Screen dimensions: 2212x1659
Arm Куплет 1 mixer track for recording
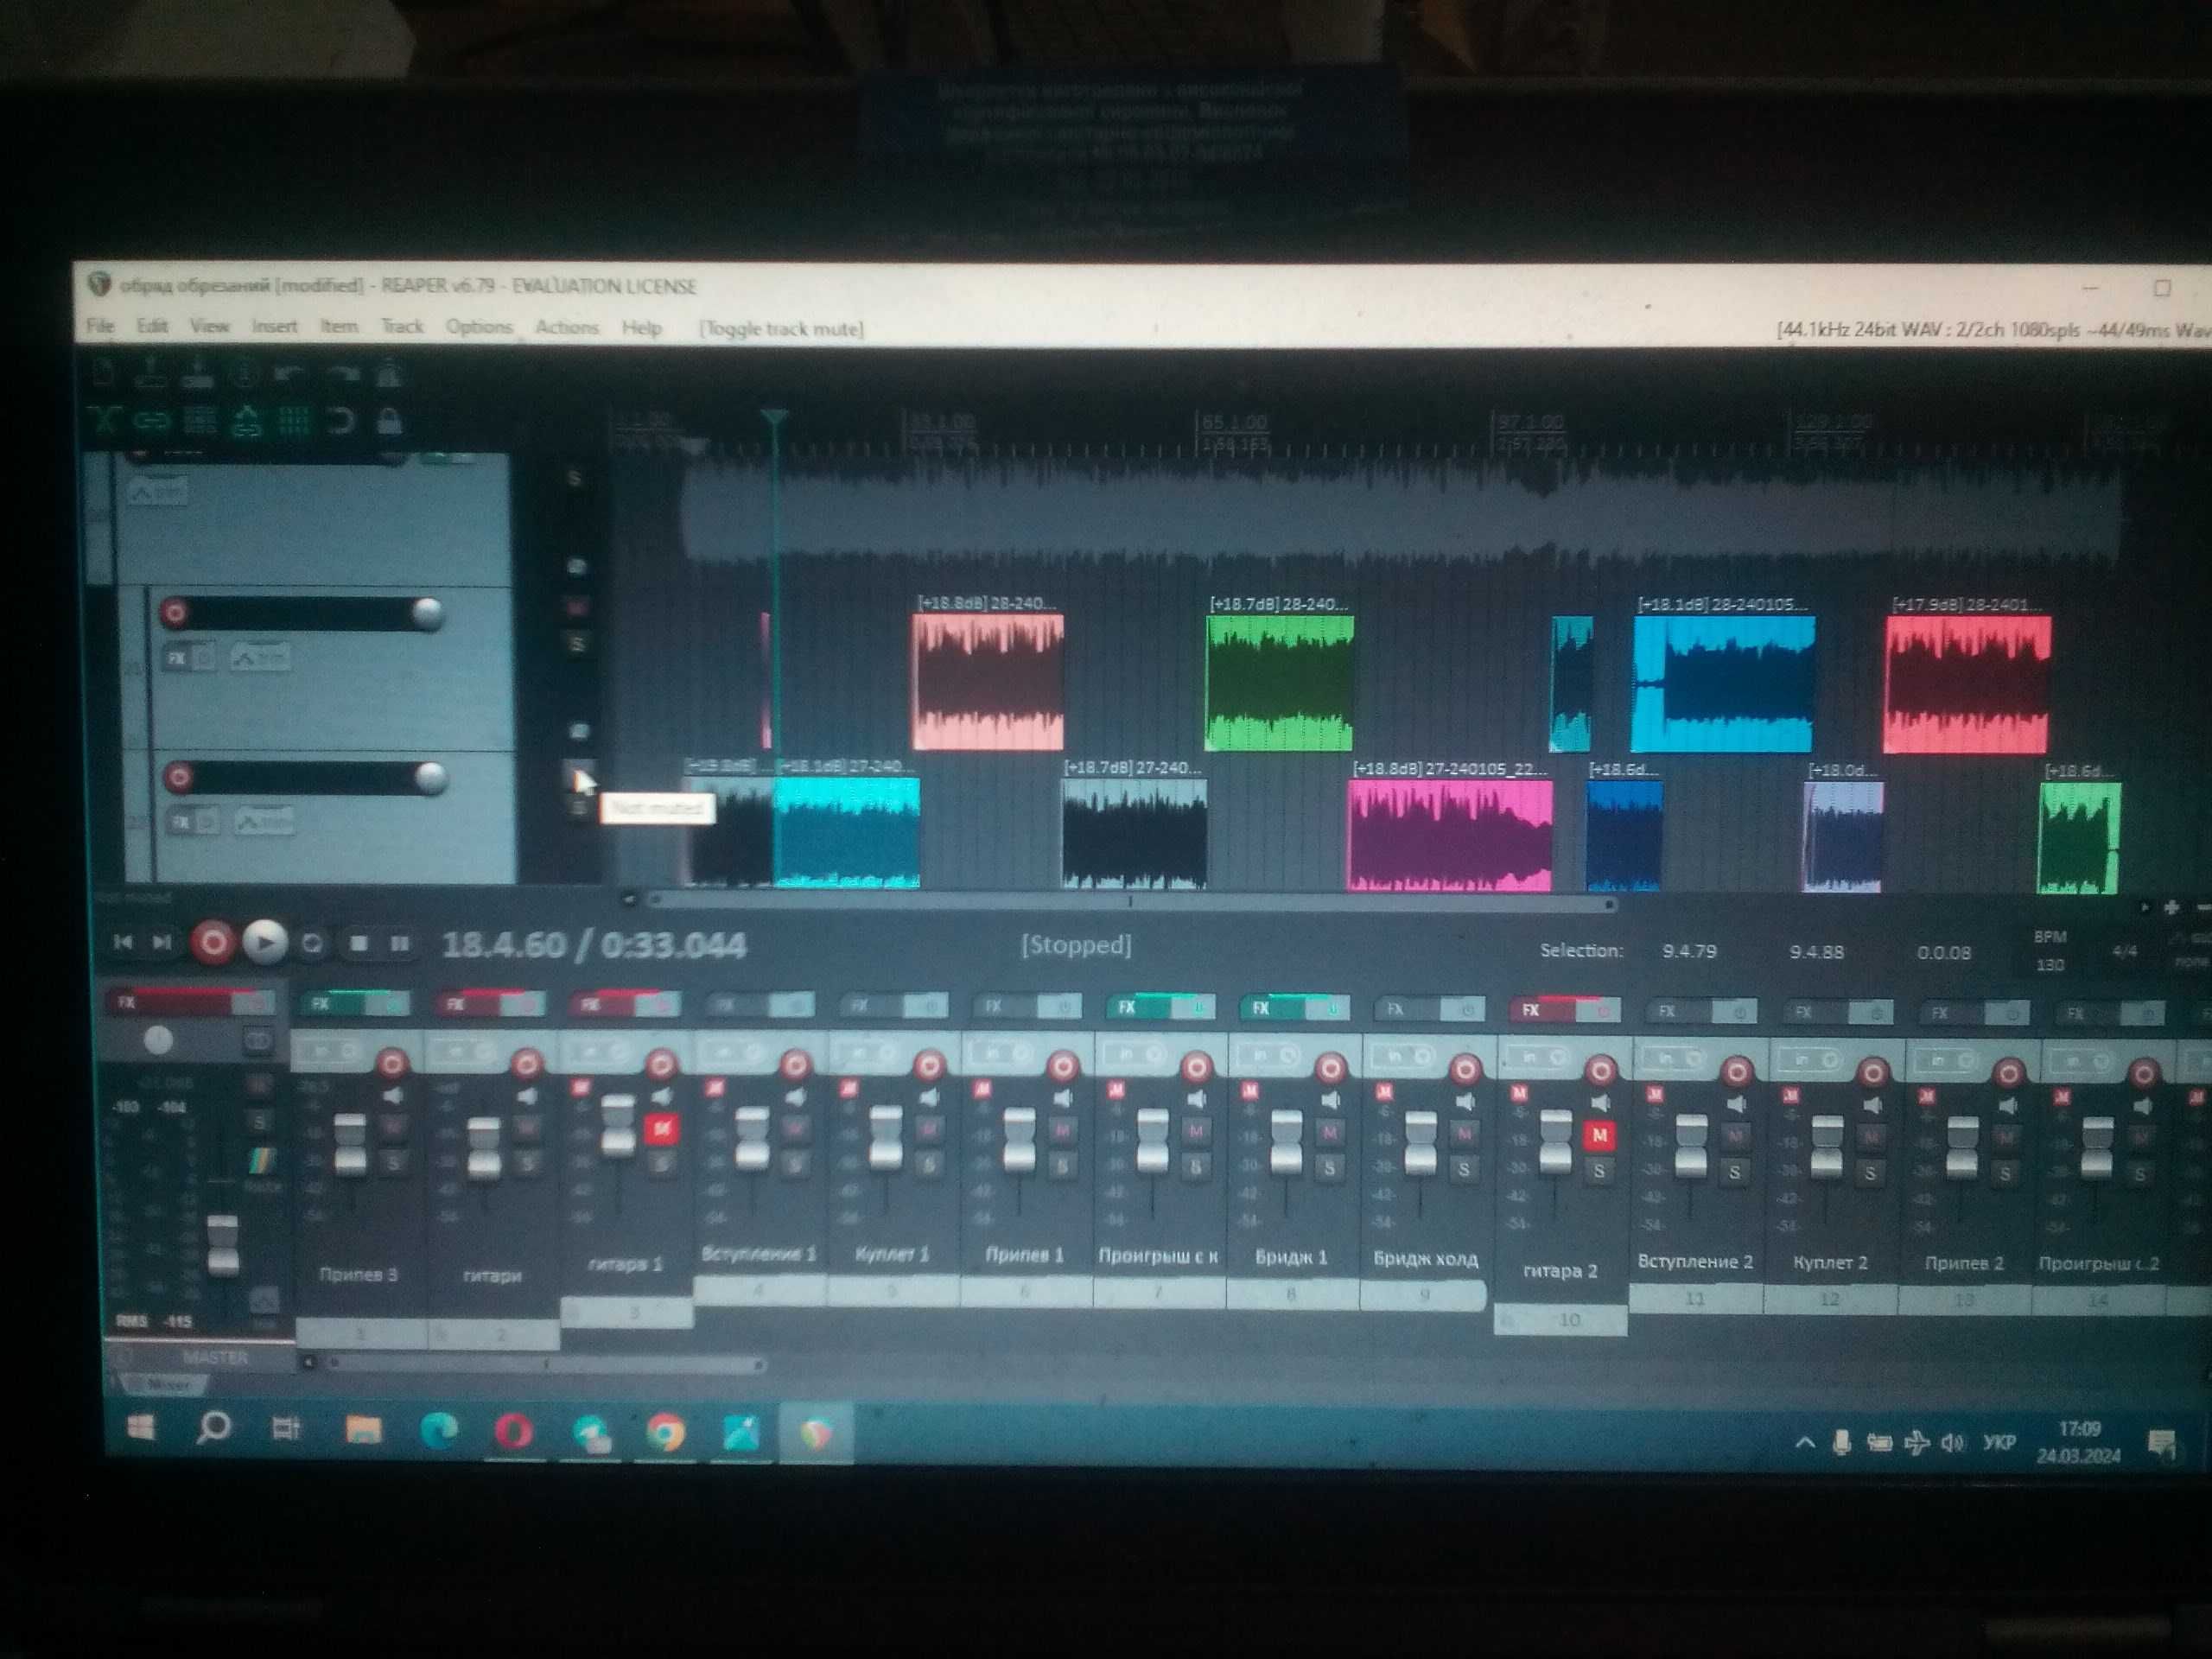929,1066
